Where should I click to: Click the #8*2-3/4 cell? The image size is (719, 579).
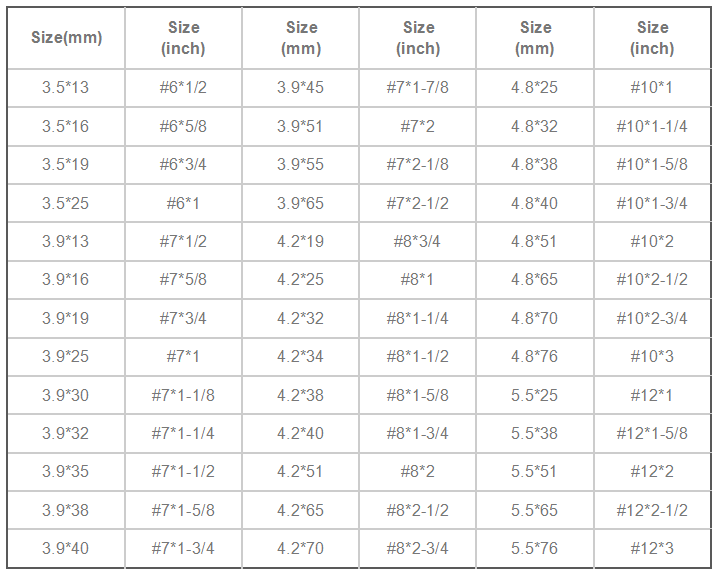pos(417,548)
